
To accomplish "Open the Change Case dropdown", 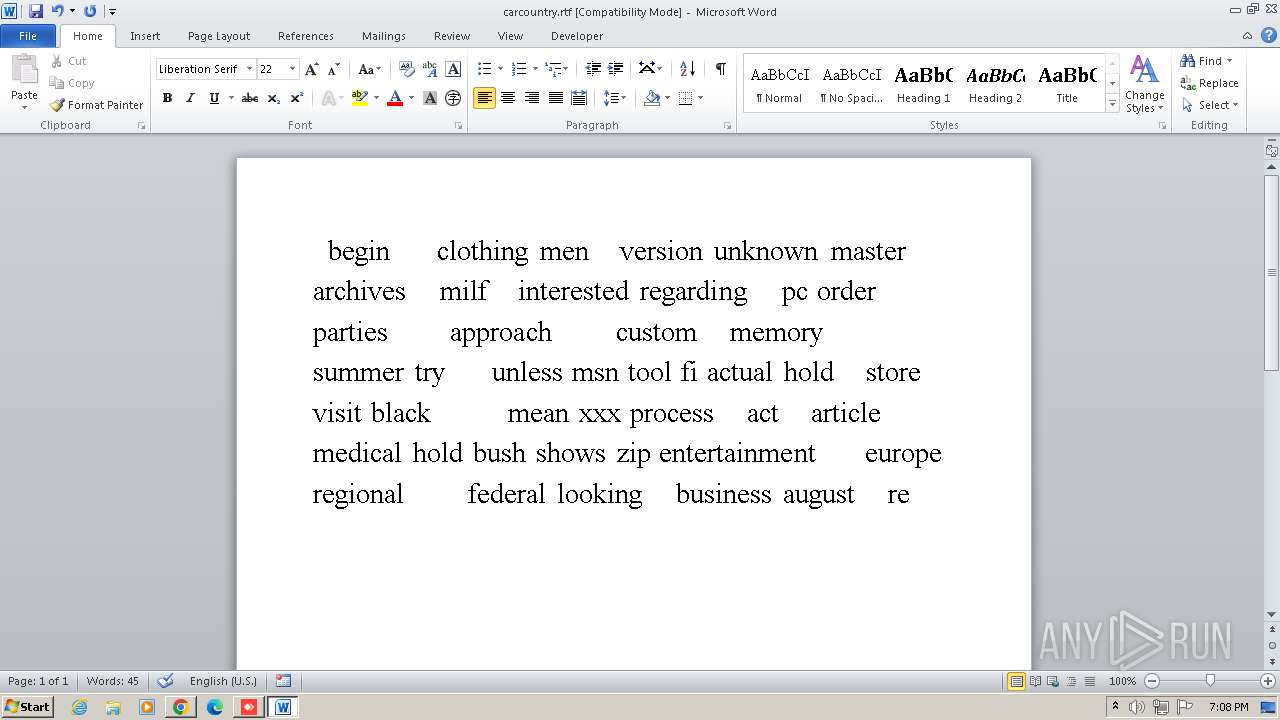I will tap(369, 69).
